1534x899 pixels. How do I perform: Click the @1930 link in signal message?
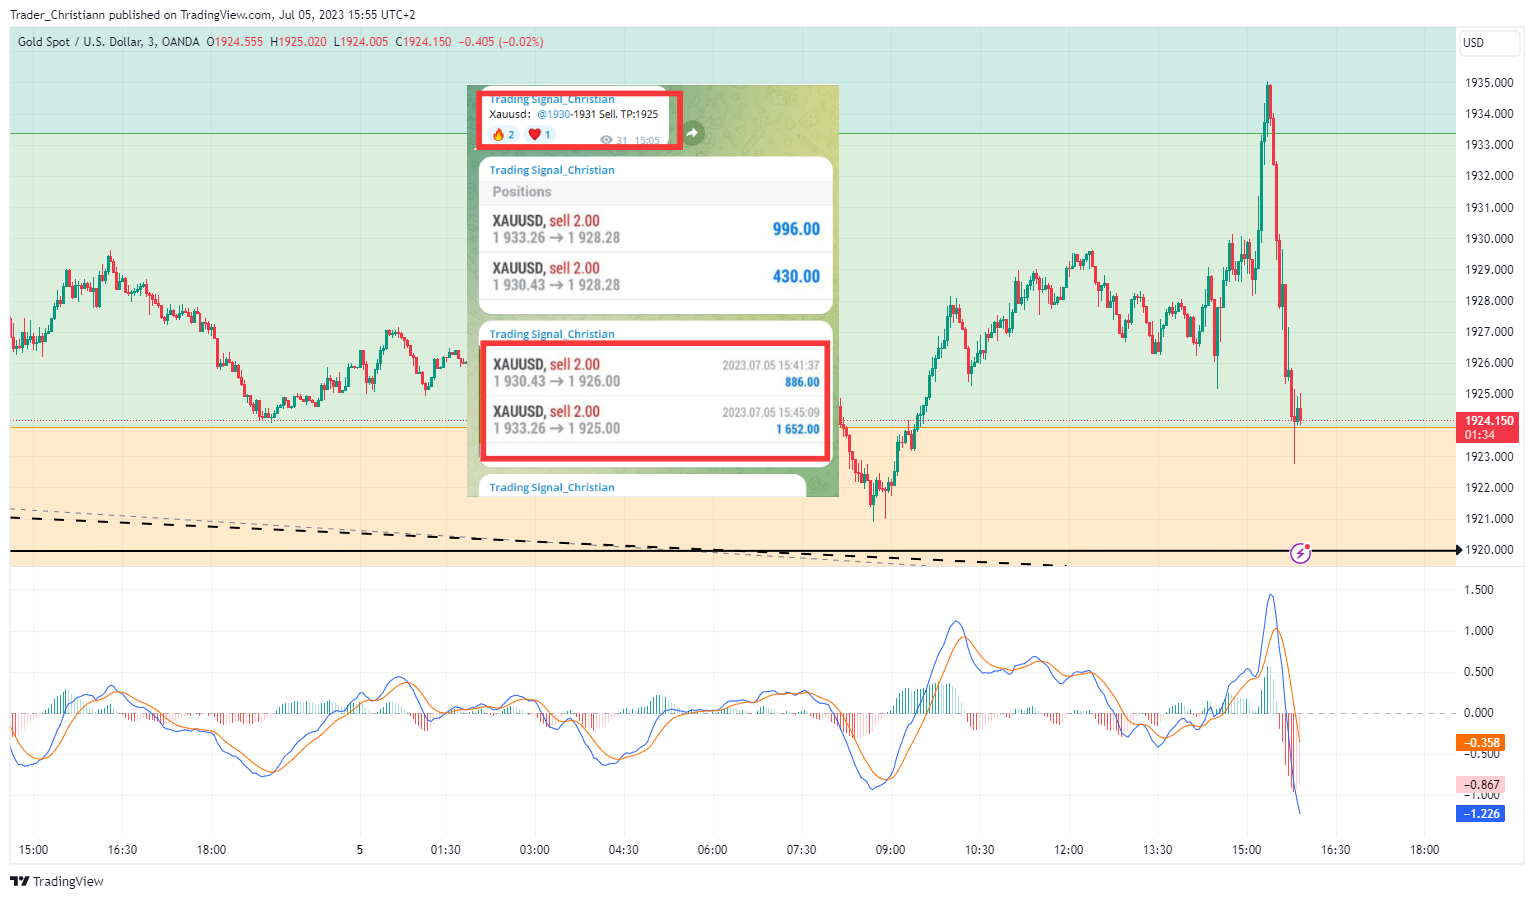(x=554, y=114)
